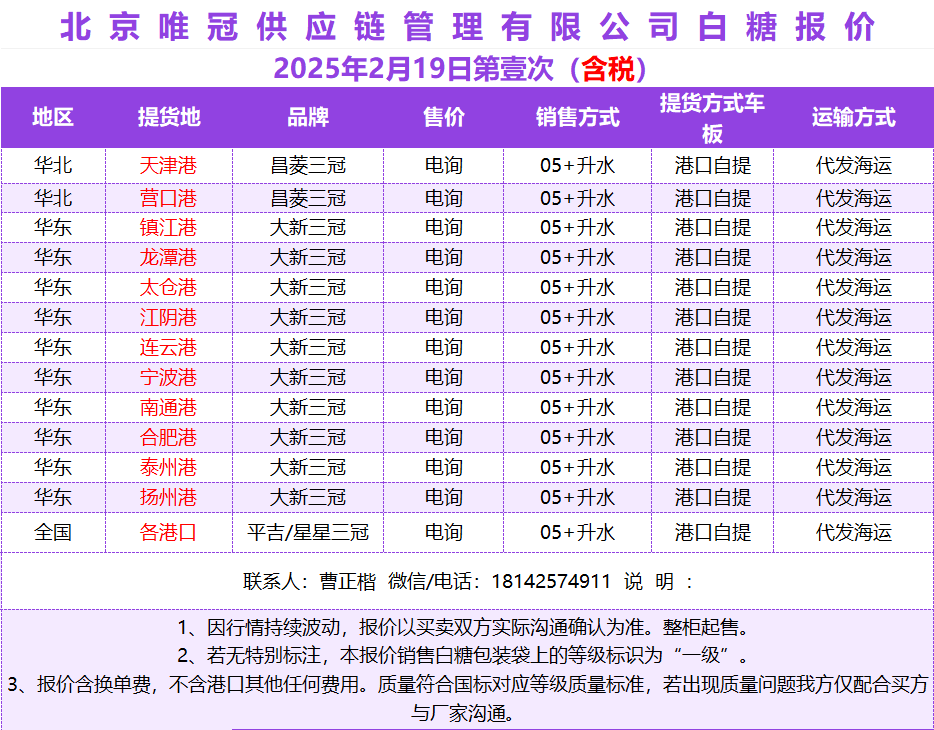Image resolution: width=934 pixels, height=730 pixels.
Task: Select the 各港口 entry in 全国 row
Action: pyautogui.click(x=168, y=532)
